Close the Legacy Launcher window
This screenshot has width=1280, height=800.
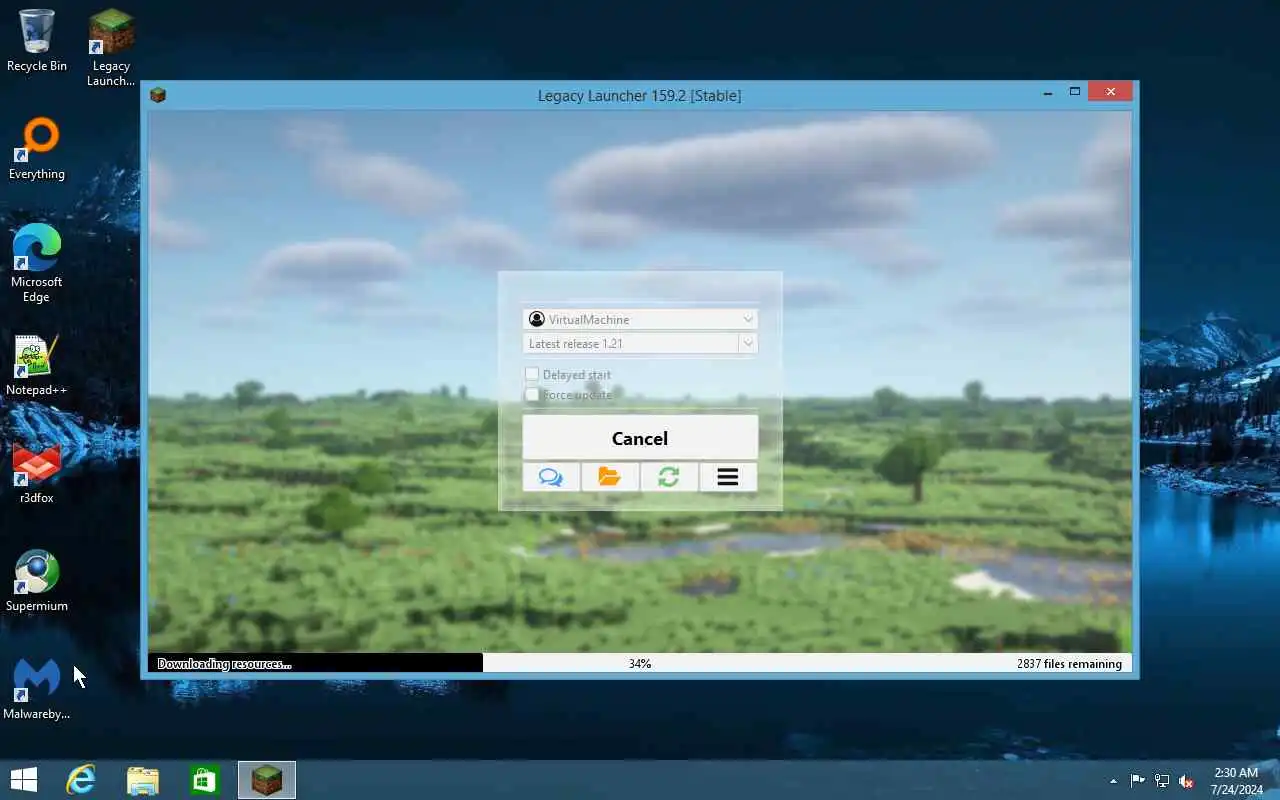click(1110, 92)
